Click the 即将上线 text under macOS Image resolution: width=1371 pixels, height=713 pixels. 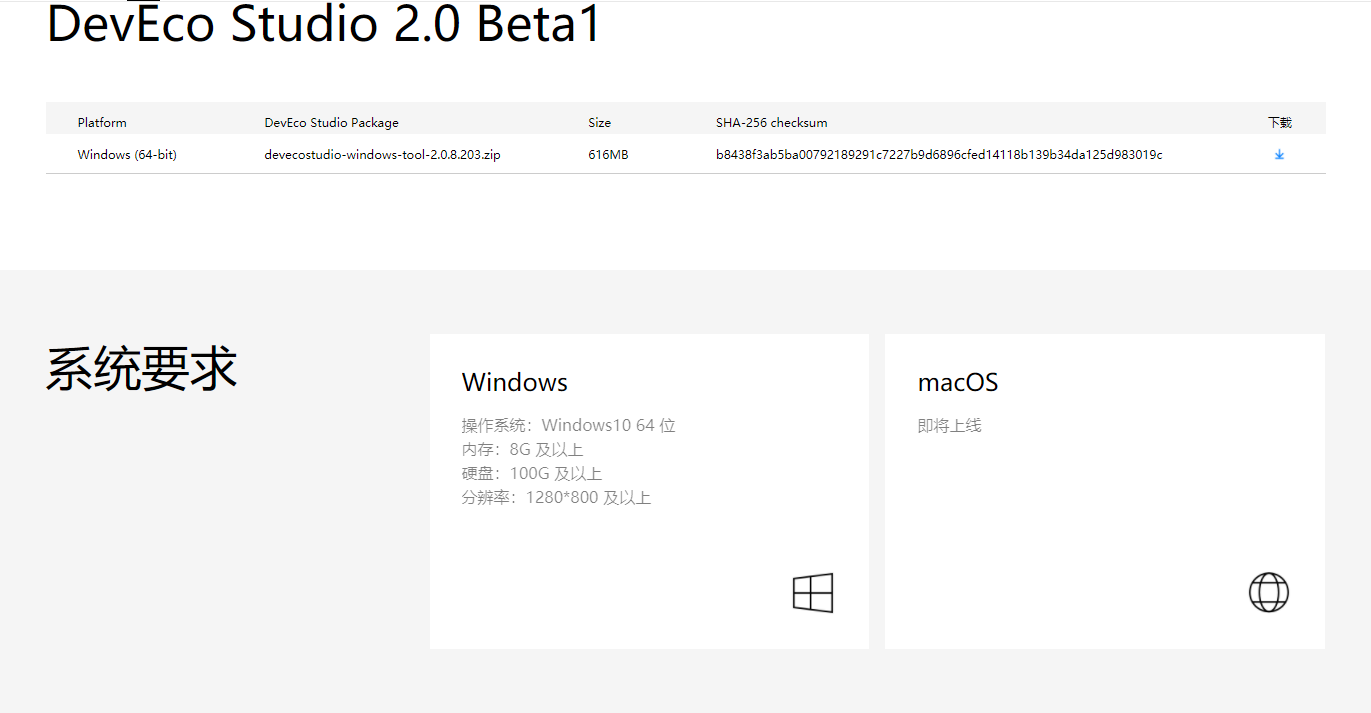coord(949,426)
